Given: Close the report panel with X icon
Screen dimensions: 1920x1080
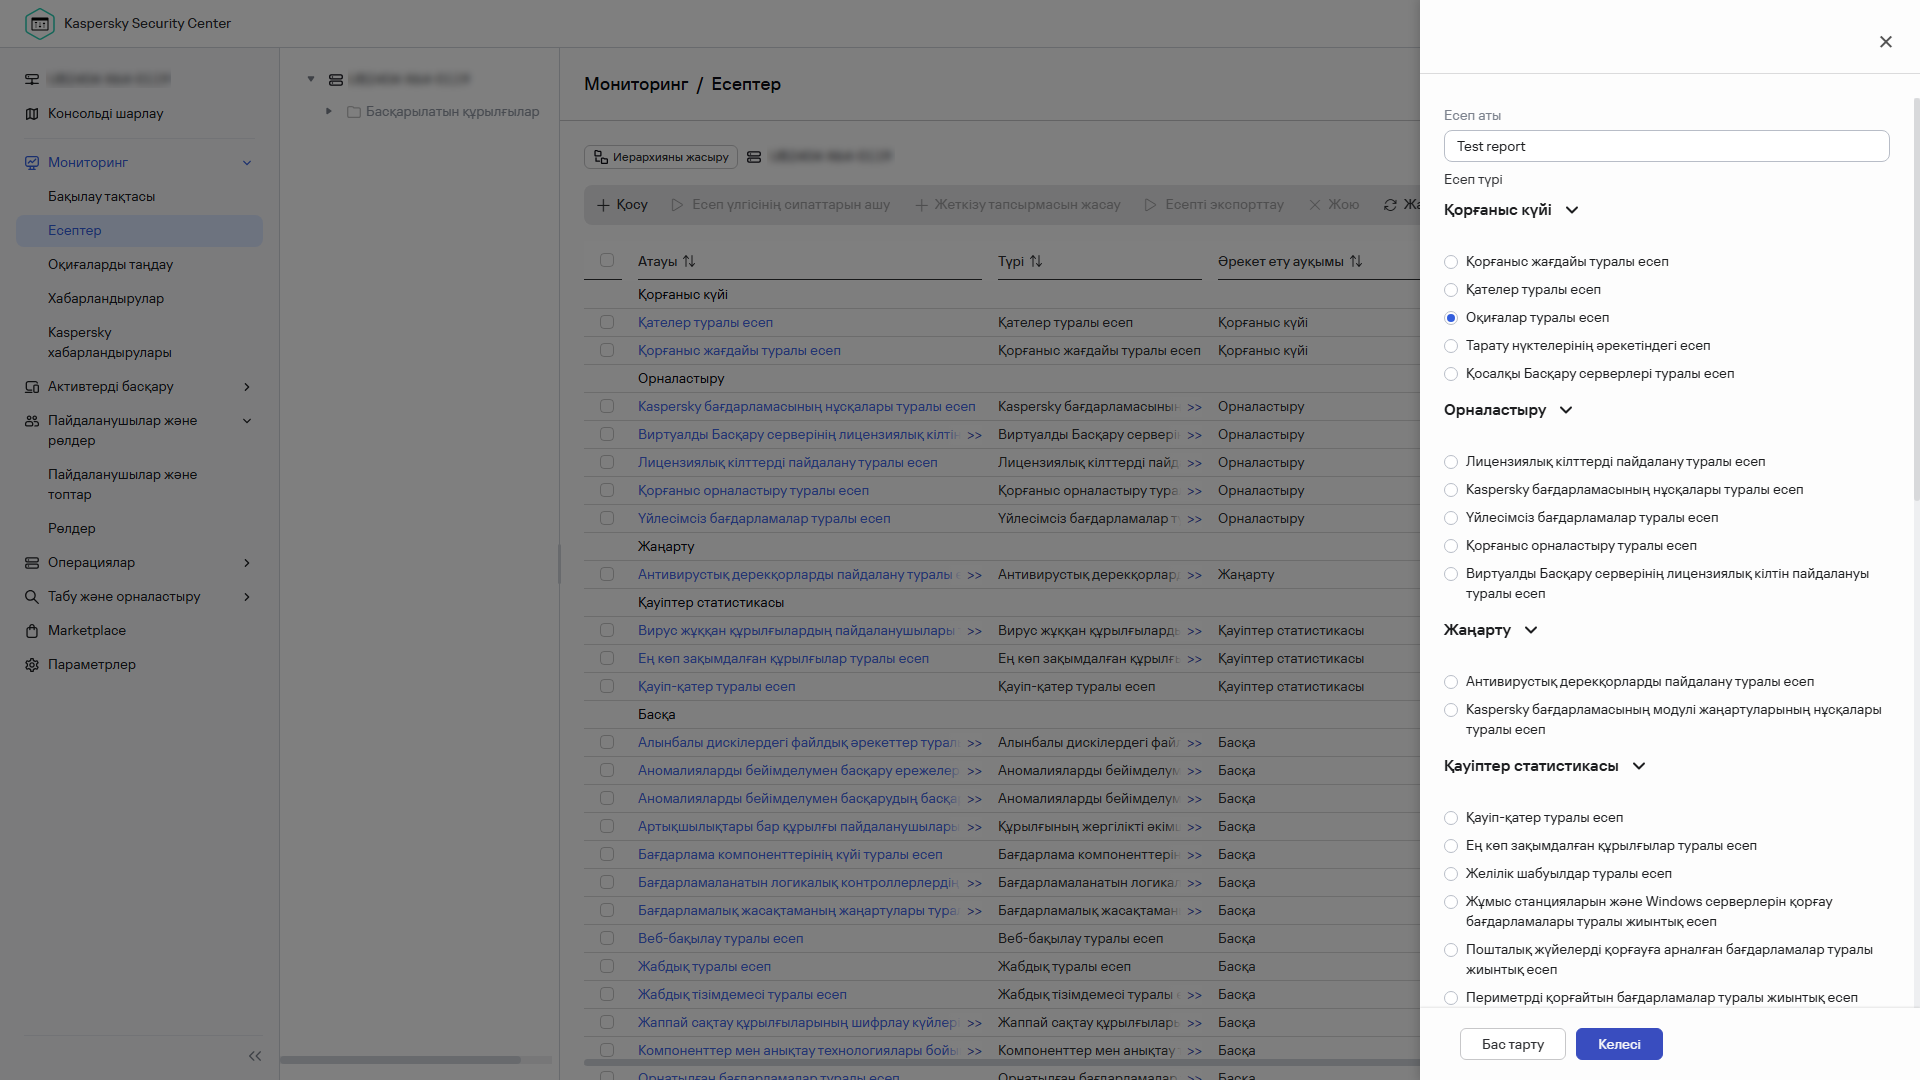Looking at the screenshot, I should point(1886,42).
